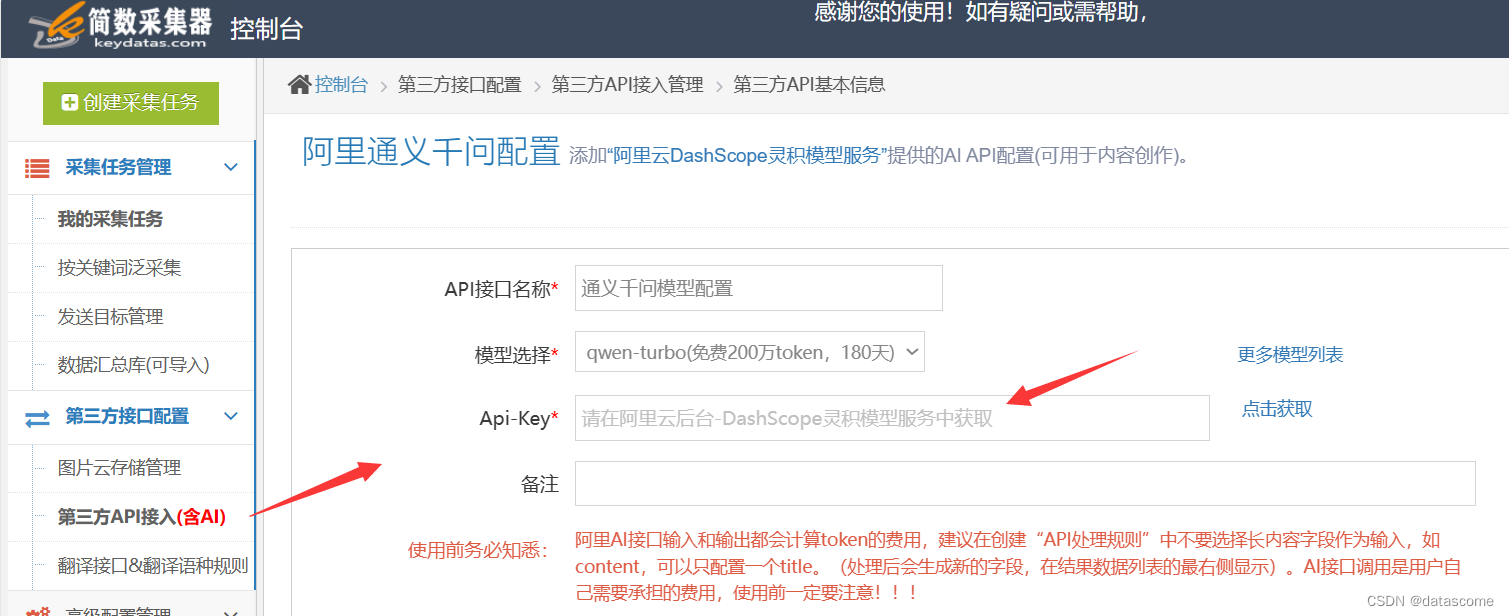Open 按关键词泛采集 in sidebar
1509x616 pixels.
click(x=120, y=268)
